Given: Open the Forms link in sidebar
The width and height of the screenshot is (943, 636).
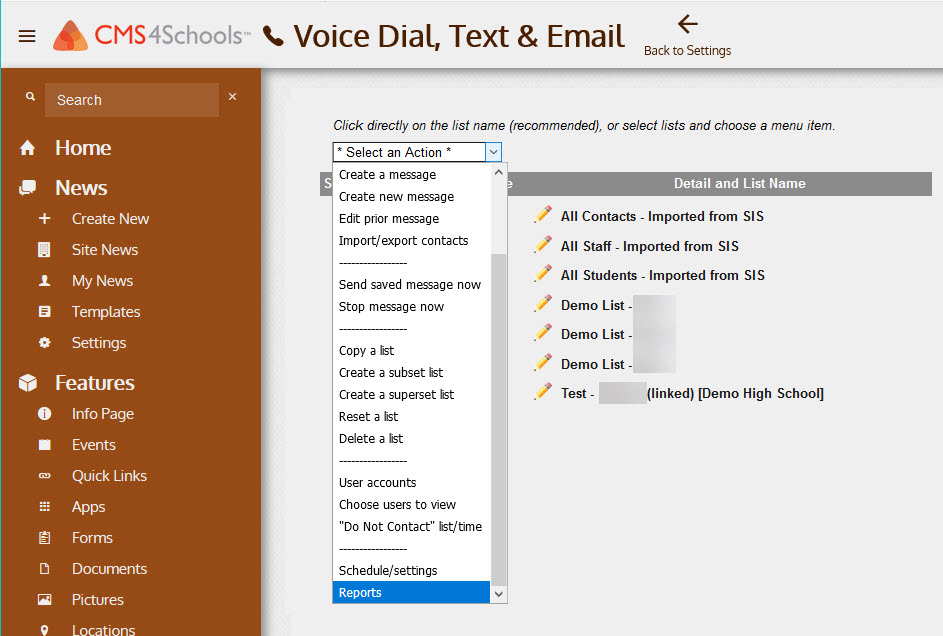Looking at the screenshot, I should click(x=92, y=537).
